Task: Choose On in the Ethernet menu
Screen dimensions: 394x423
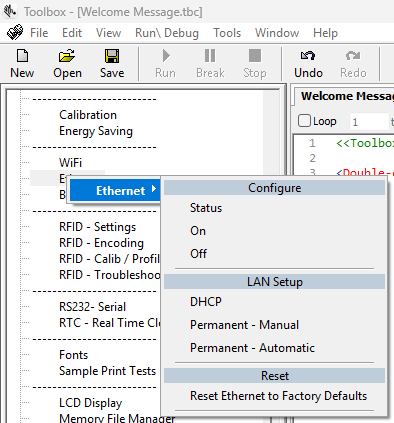Action: tap(198, 231)
